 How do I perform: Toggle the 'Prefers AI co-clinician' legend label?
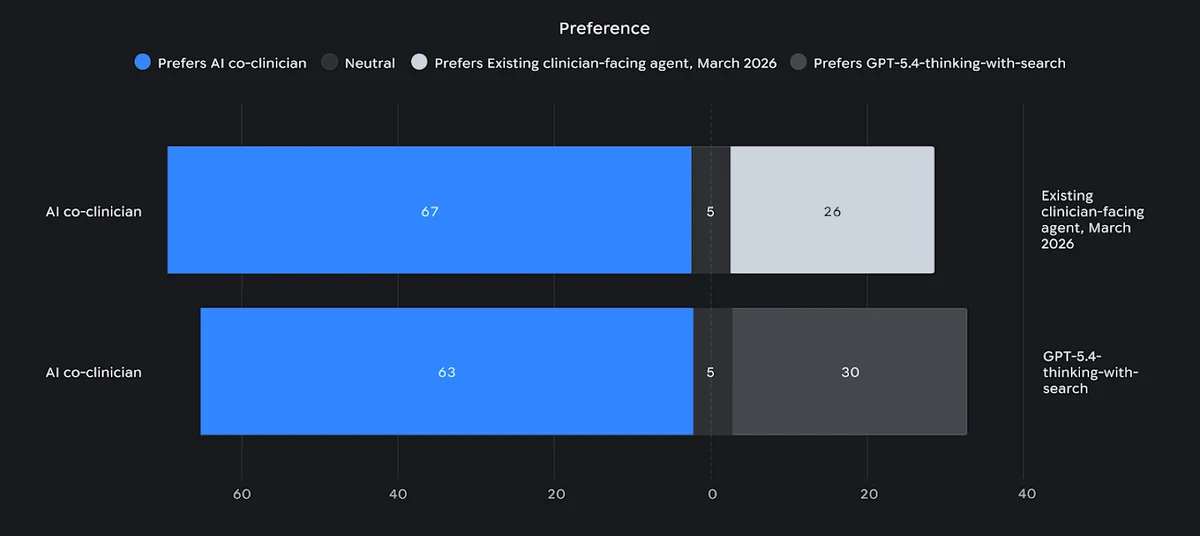click(x=232, y=63)
